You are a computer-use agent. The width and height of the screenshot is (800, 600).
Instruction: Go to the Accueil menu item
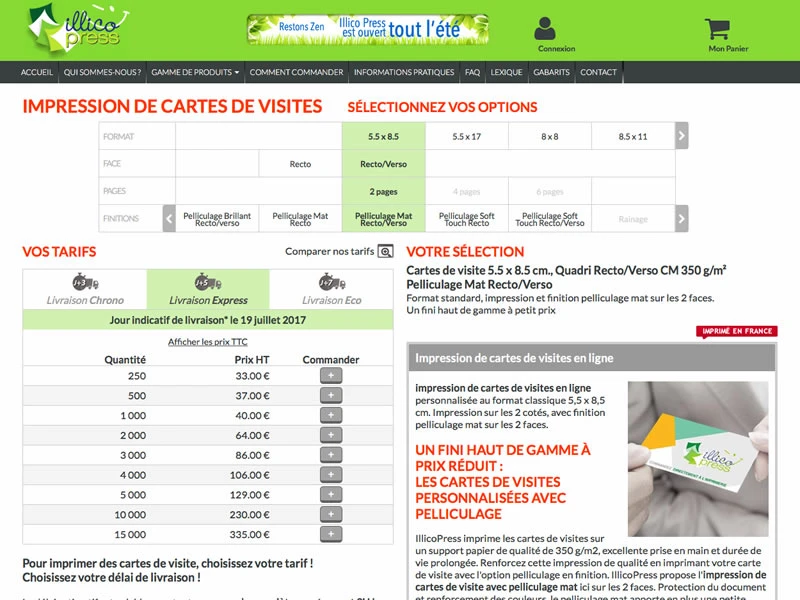[37, 72]
